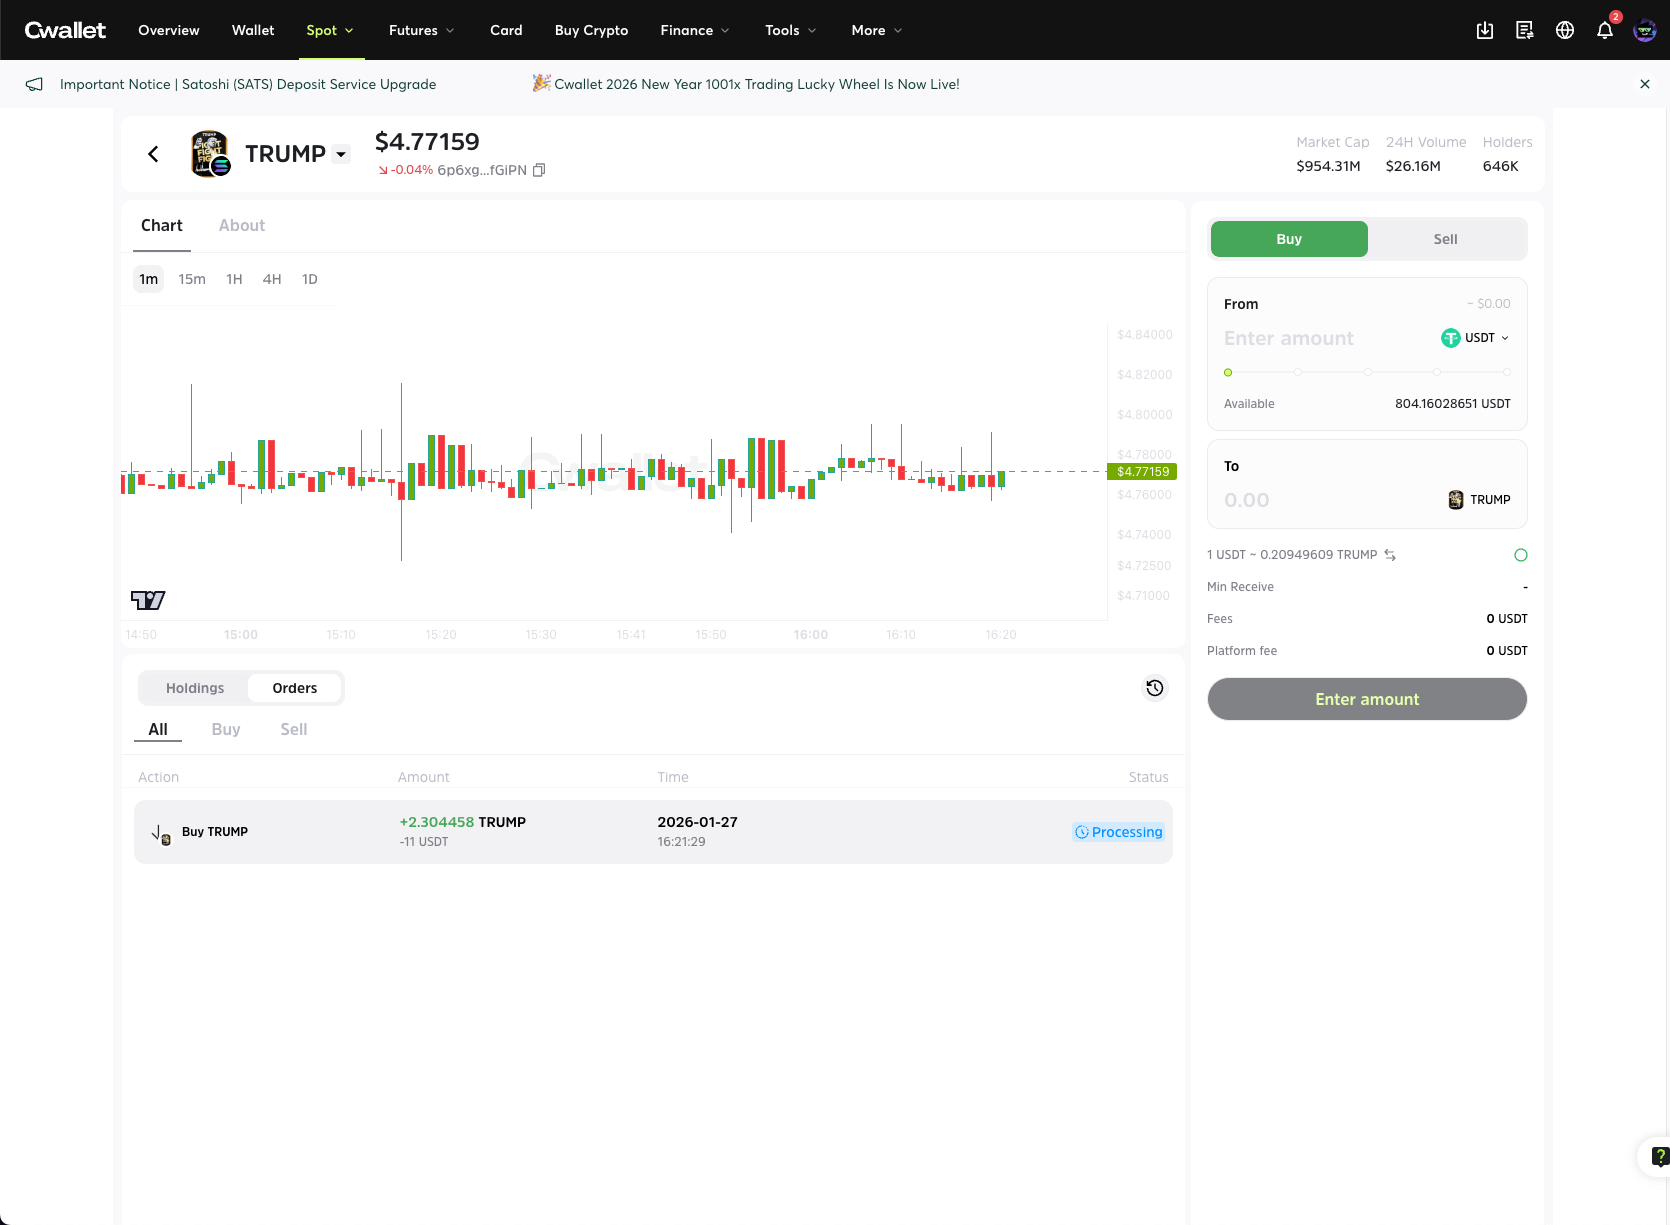This screenshot has height=1225, width=1670.
Task: Open the orders list icon in header
Action: point(1525,30)
